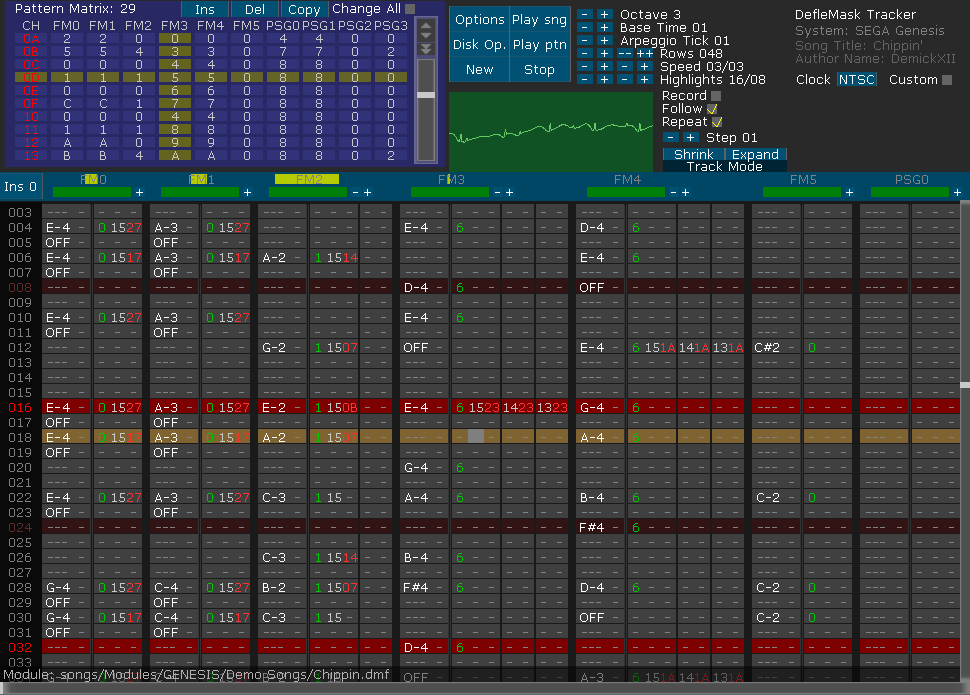970x695 pixels.
Task: Remove an effect column from FM3
Action: point(497,192)
